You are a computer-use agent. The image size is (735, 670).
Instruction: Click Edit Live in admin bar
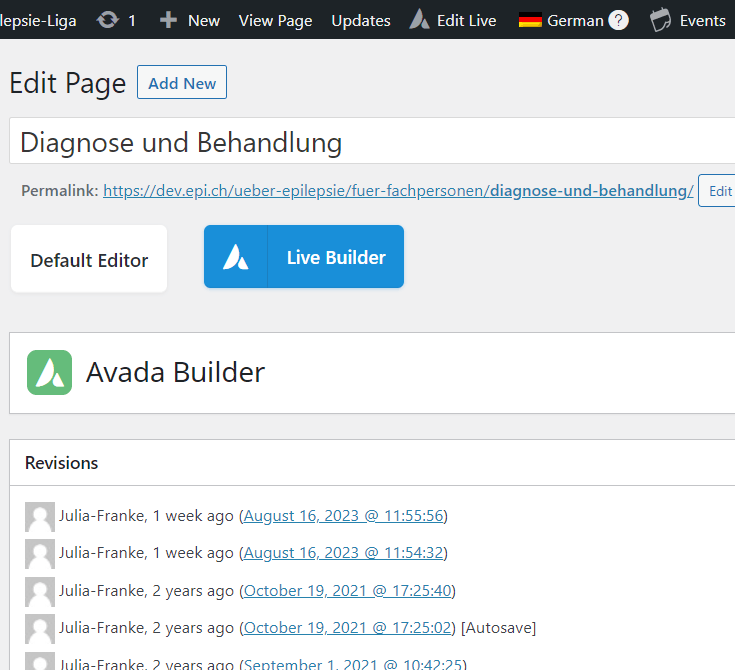click(x=466, y=21)
